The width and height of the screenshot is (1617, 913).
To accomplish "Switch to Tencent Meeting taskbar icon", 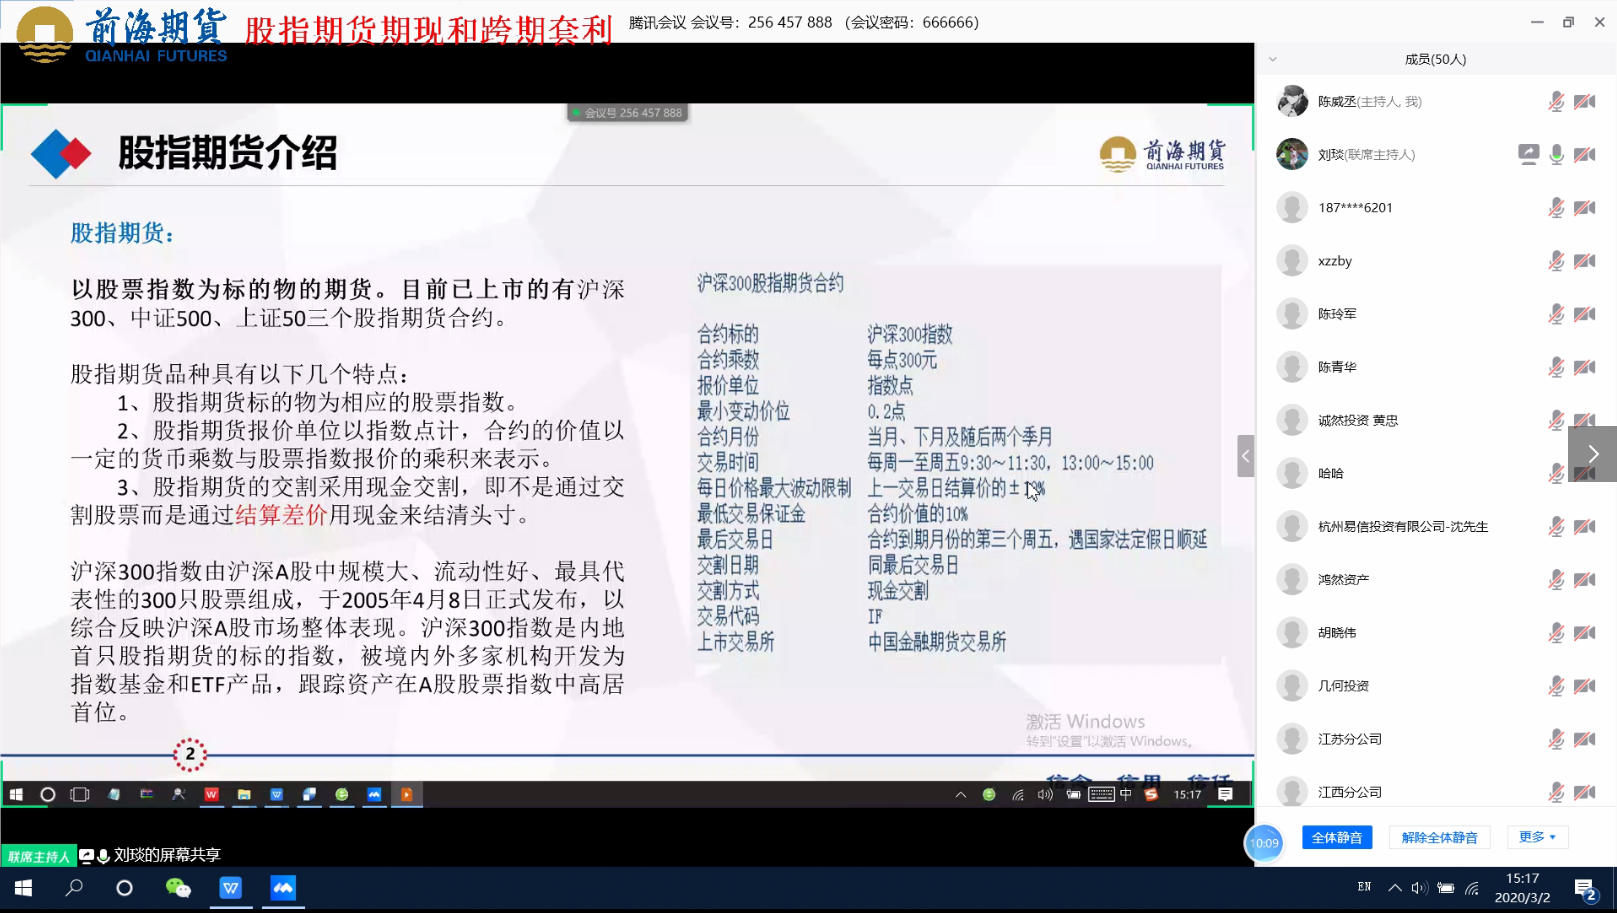I will point(284,888).
